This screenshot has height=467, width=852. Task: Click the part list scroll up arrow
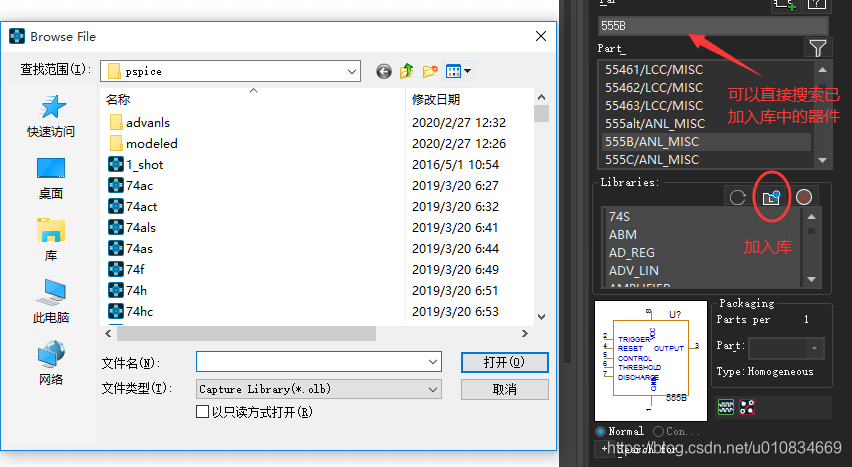822,70
